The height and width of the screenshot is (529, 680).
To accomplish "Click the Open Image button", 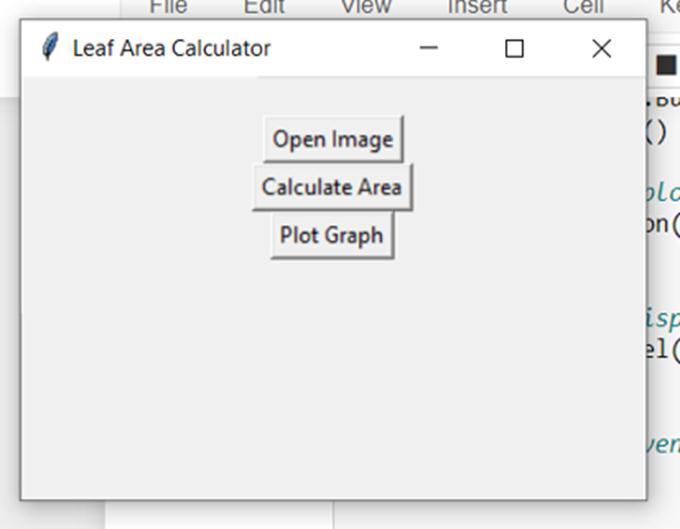I will 333,139.
